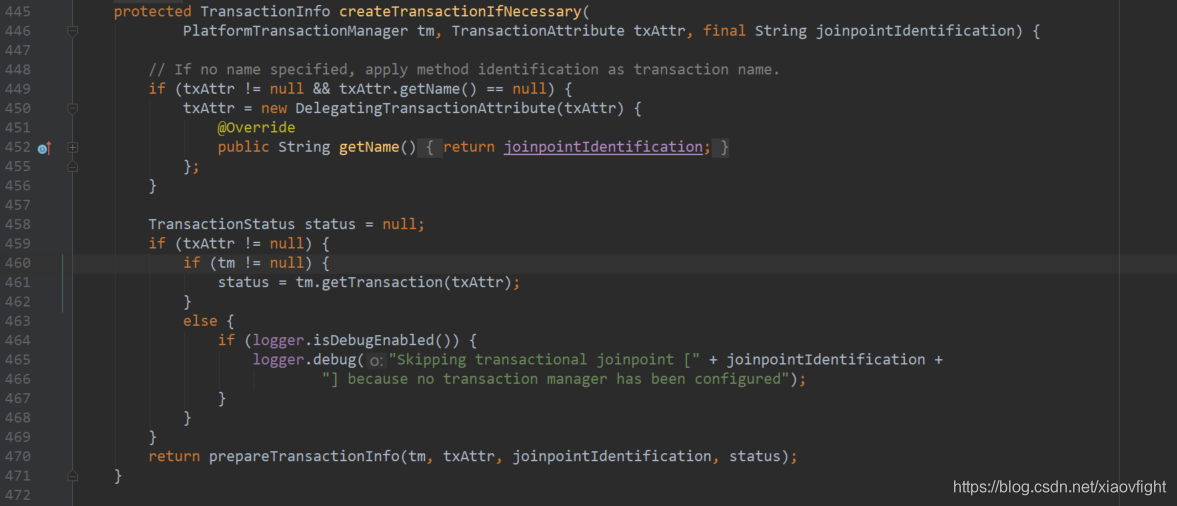Expand the folded opening brace after getName()
This screenshot has height=506, width=1177.
pyautogui.click(x=429, y=148)
